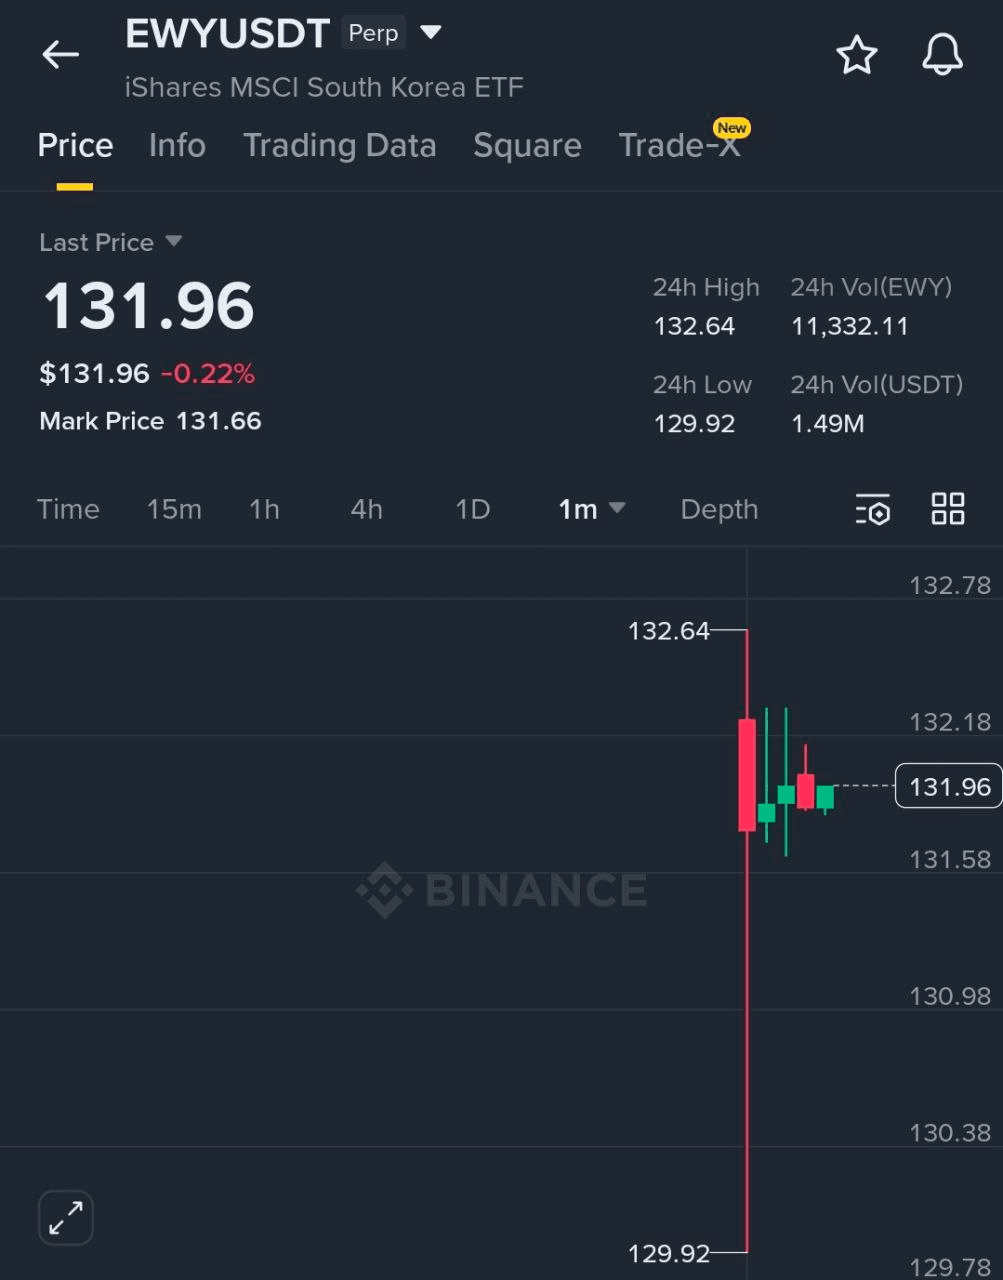Choose the 1D chart interval

[472, 509]
